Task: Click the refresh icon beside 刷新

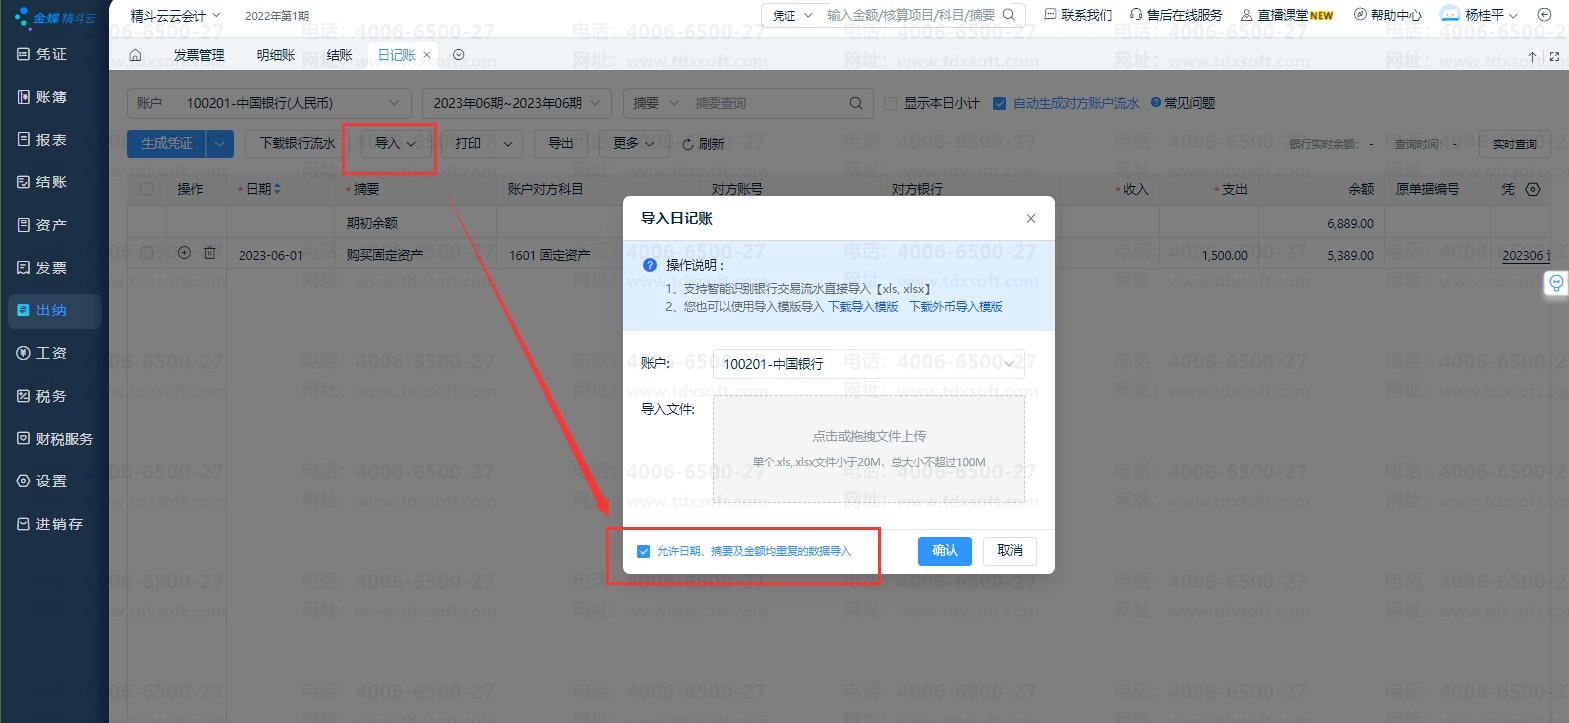Action: pos(688,144)
